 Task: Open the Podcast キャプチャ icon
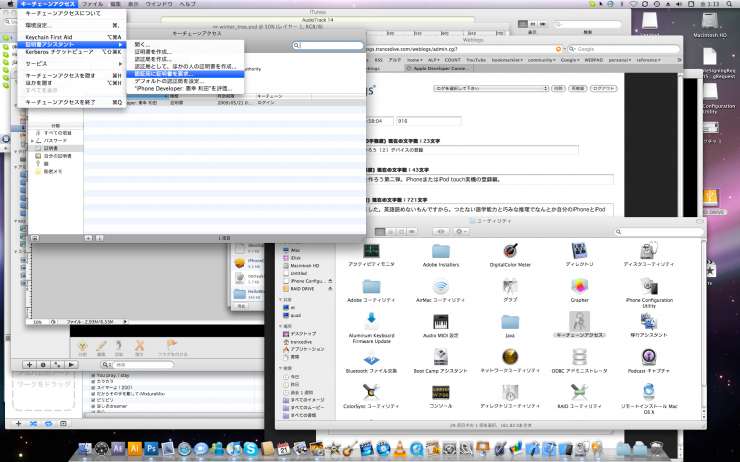pos(649,357)
